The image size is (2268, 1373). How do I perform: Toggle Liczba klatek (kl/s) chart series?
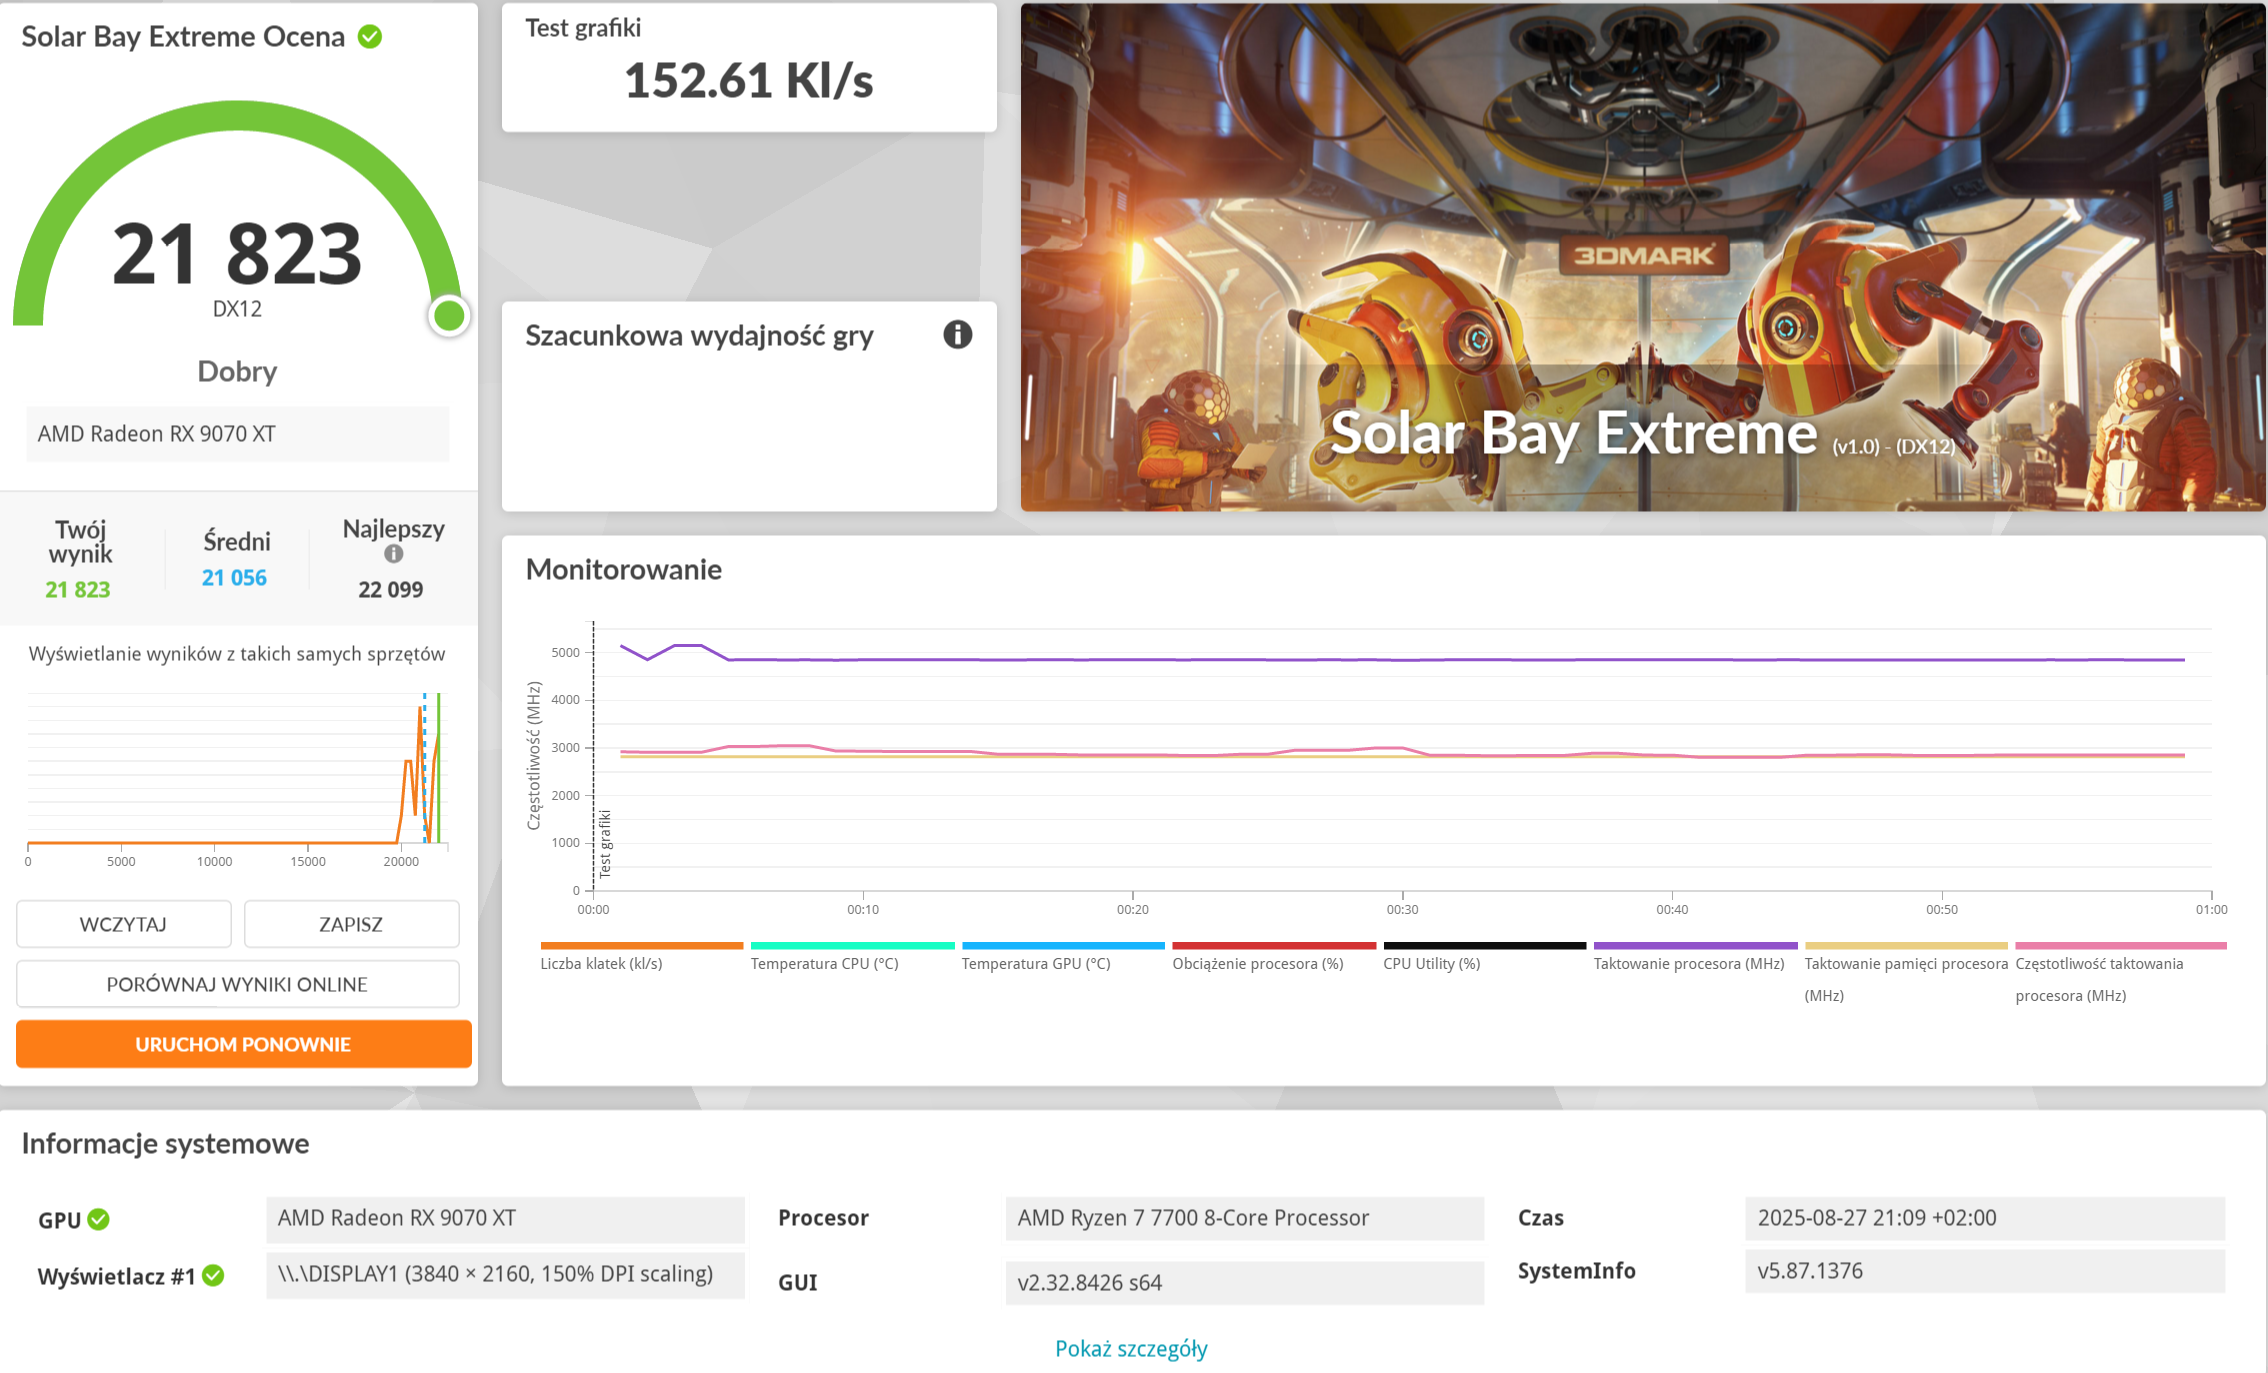[601, 963]
